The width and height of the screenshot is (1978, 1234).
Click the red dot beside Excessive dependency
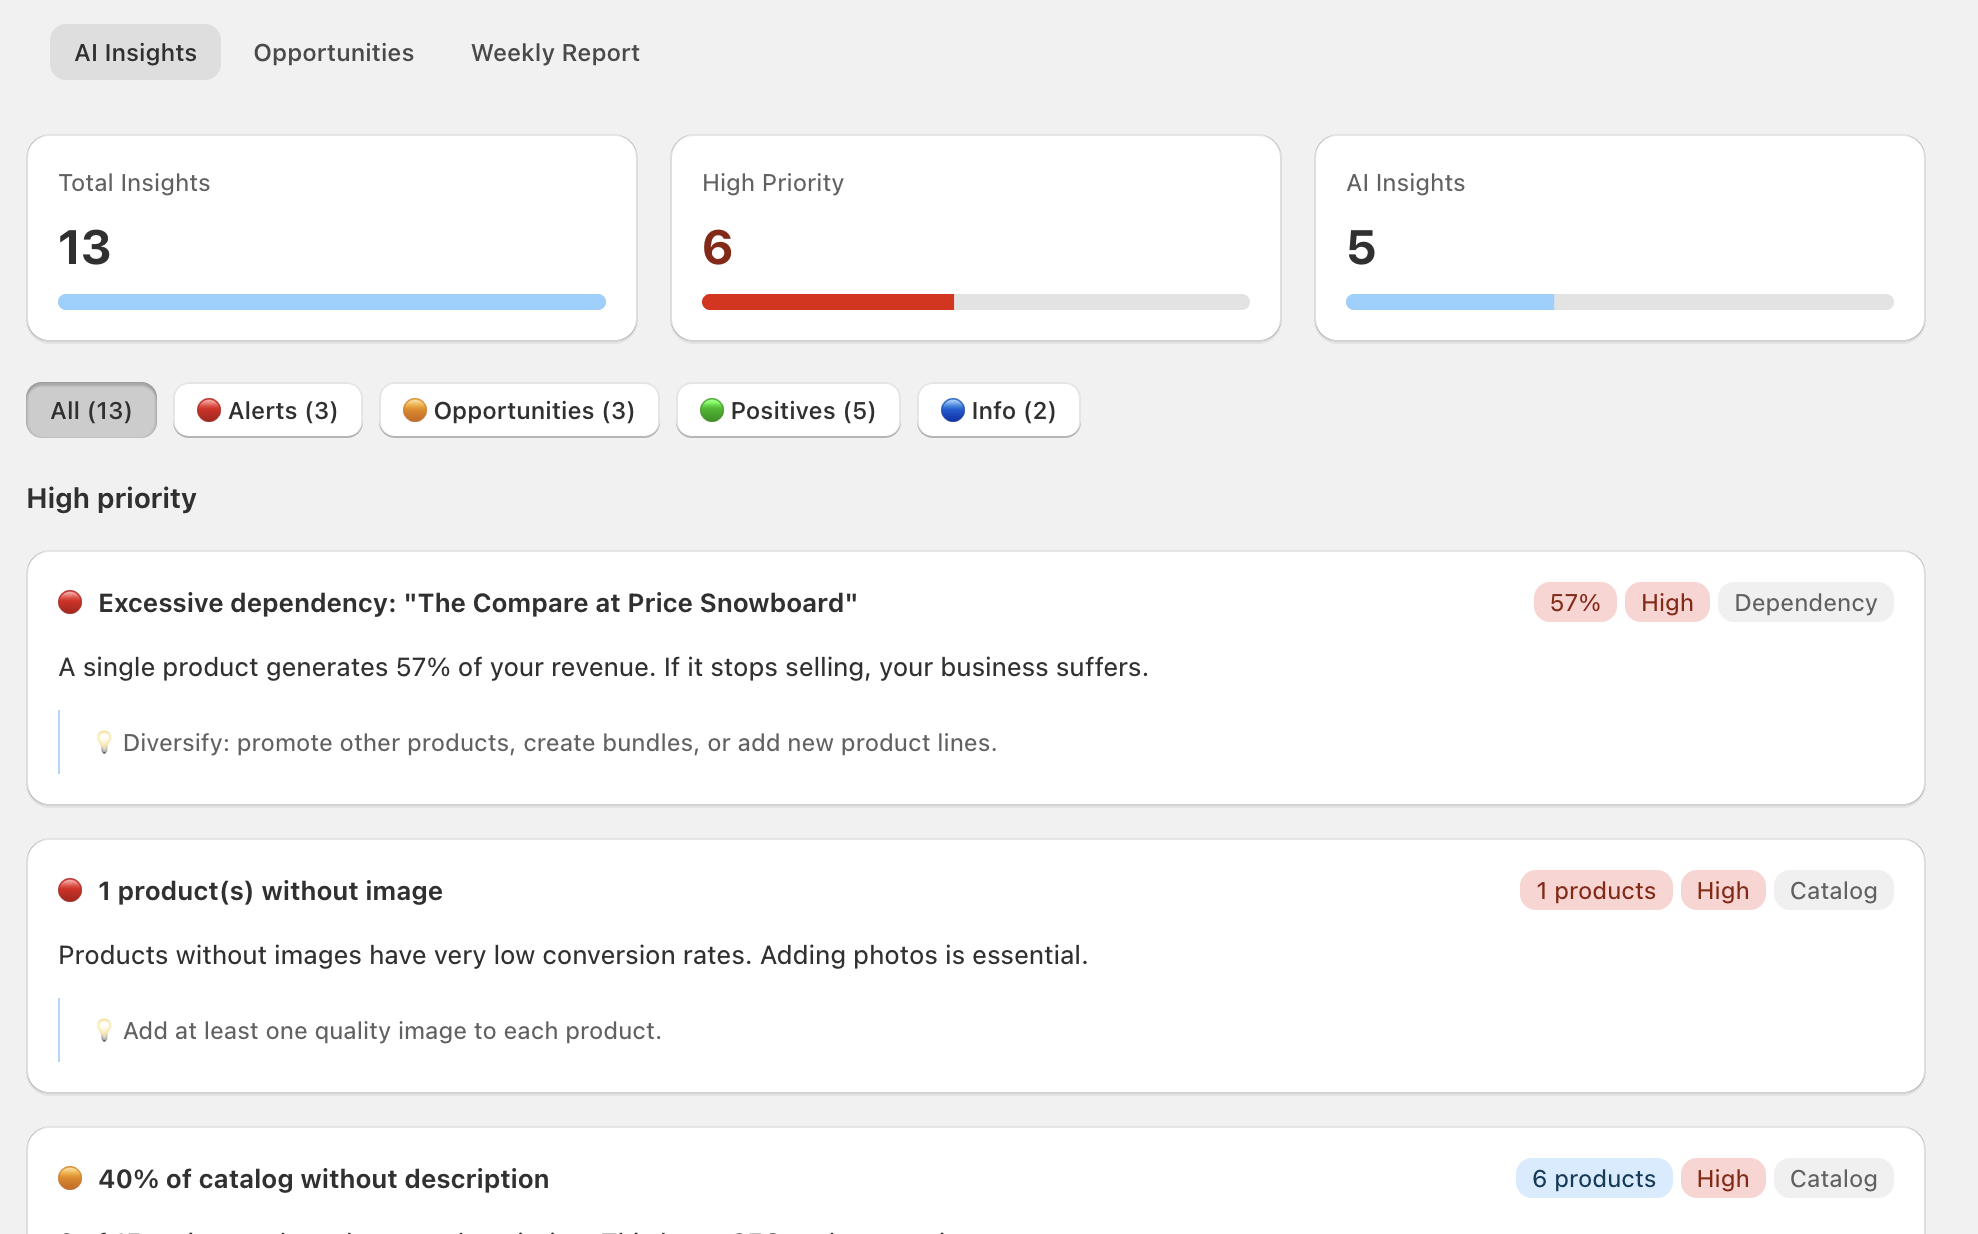(x=70, y=602)
